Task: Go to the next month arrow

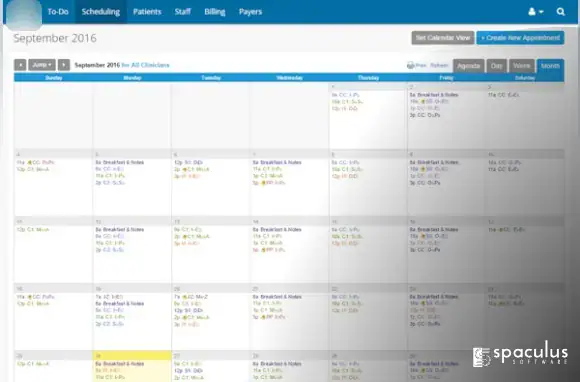Action: click(x=64, y=65)
